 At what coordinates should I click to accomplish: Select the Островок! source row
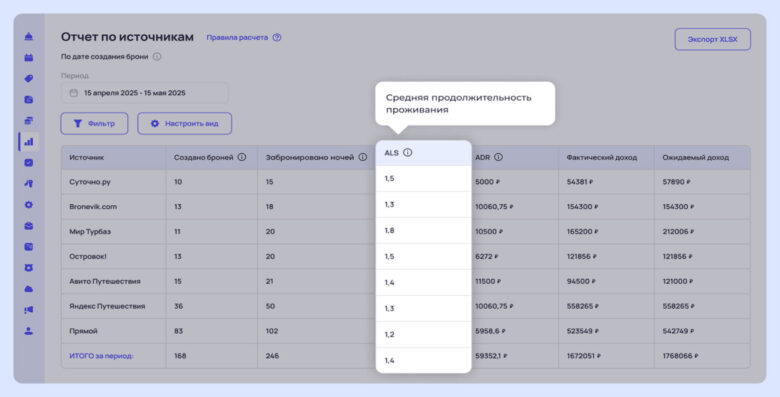point(405,257)
